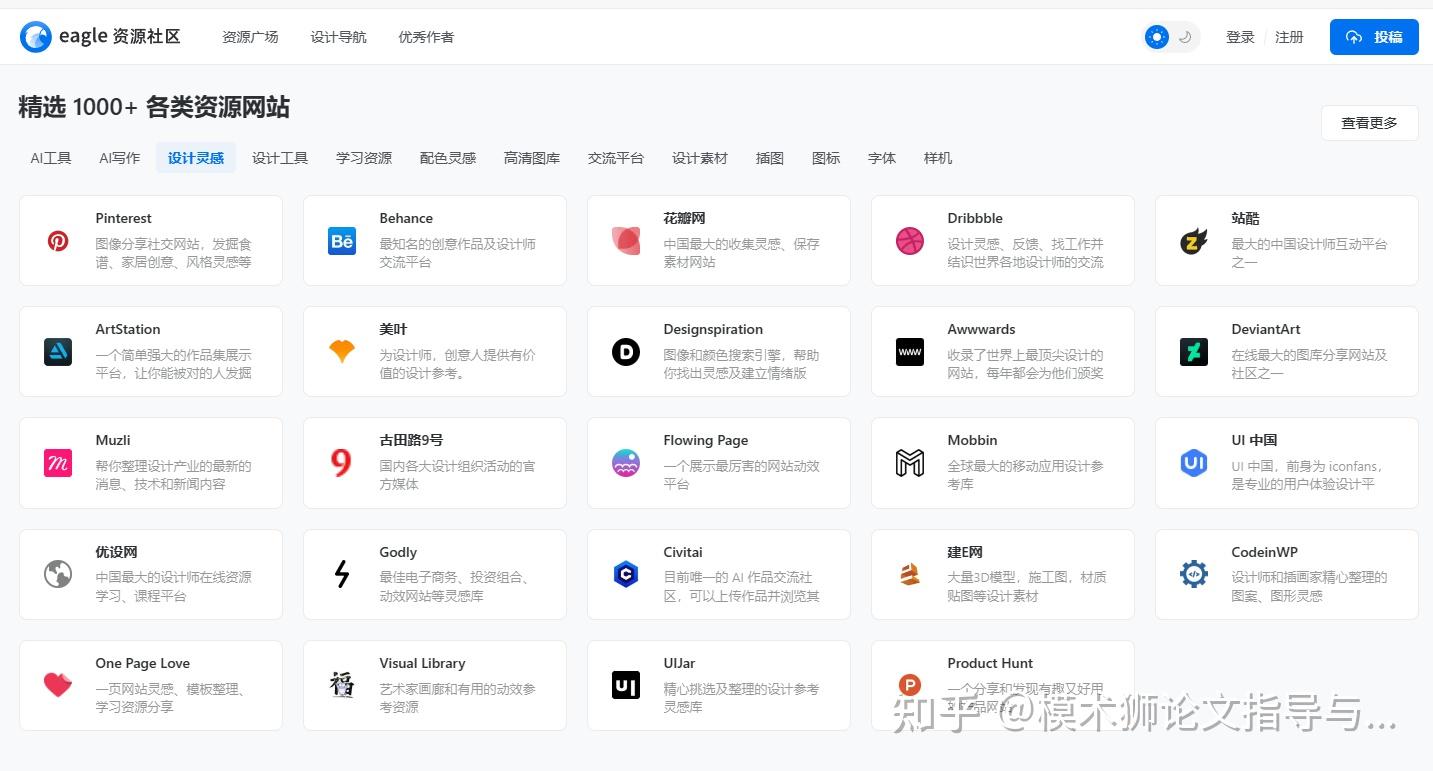
Task: Select the 插图 category tab
Action: [x=770, y=158]
